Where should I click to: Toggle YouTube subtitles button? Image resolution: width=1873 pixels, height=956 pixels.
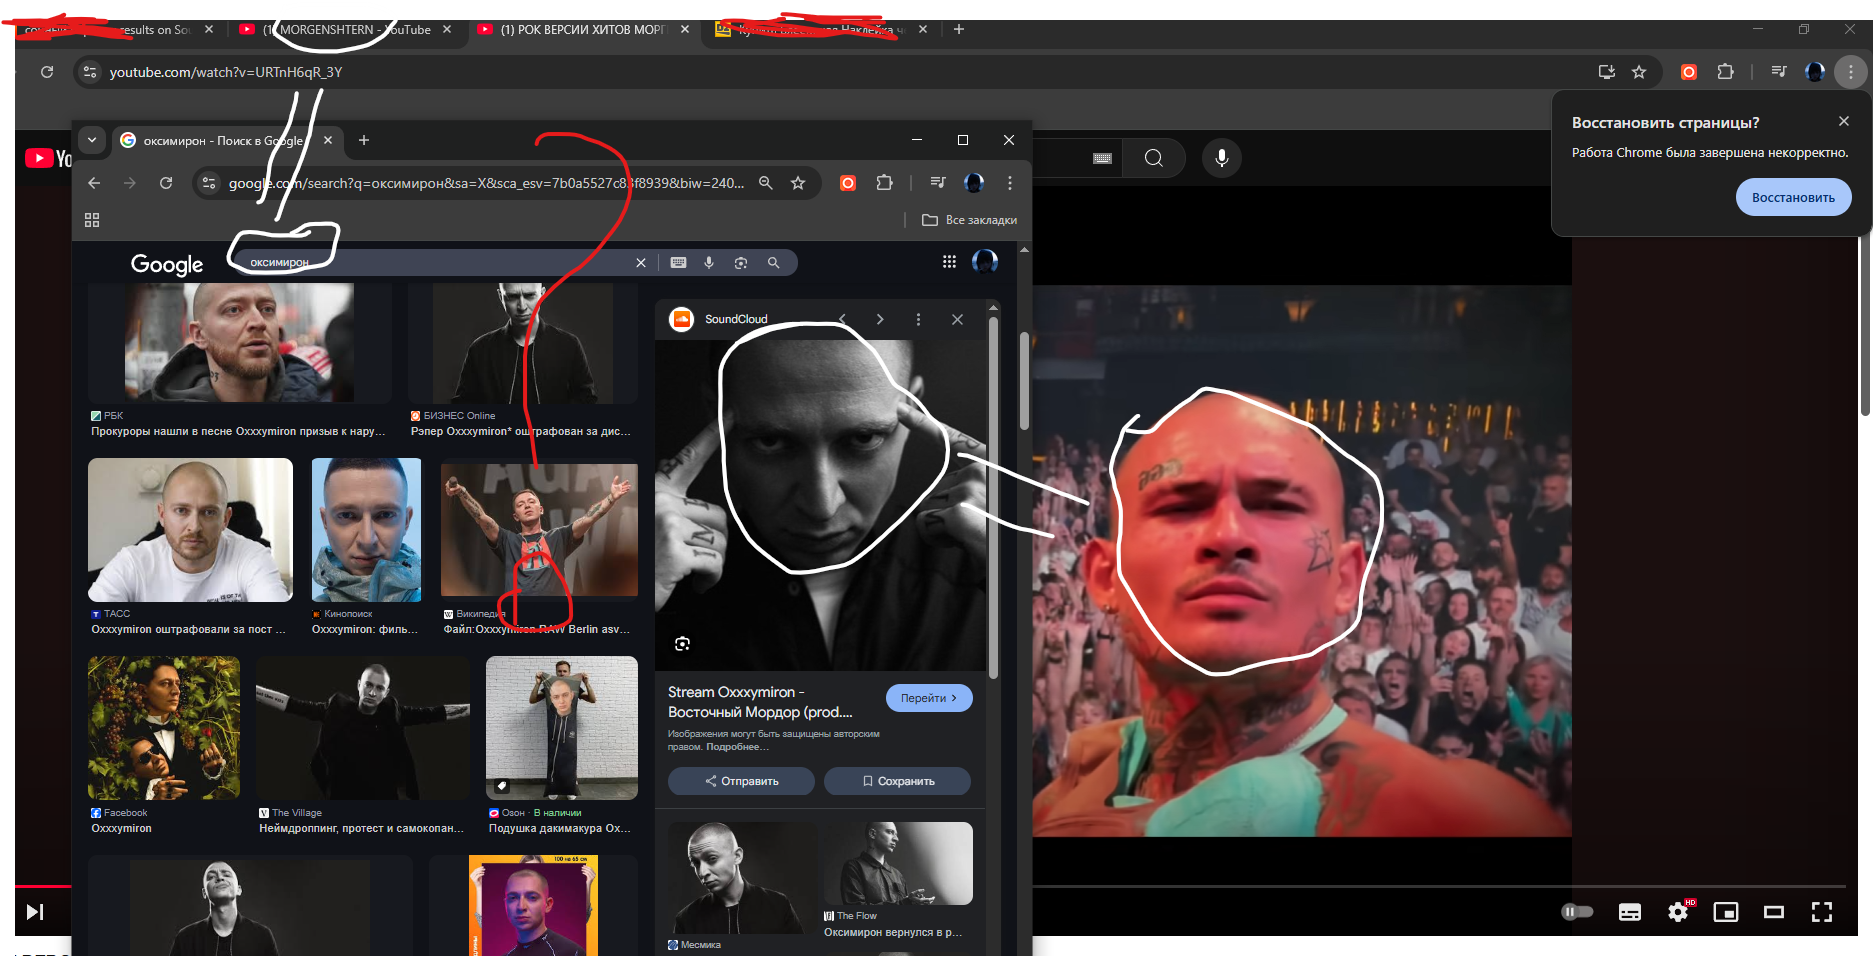[1630, 912]
